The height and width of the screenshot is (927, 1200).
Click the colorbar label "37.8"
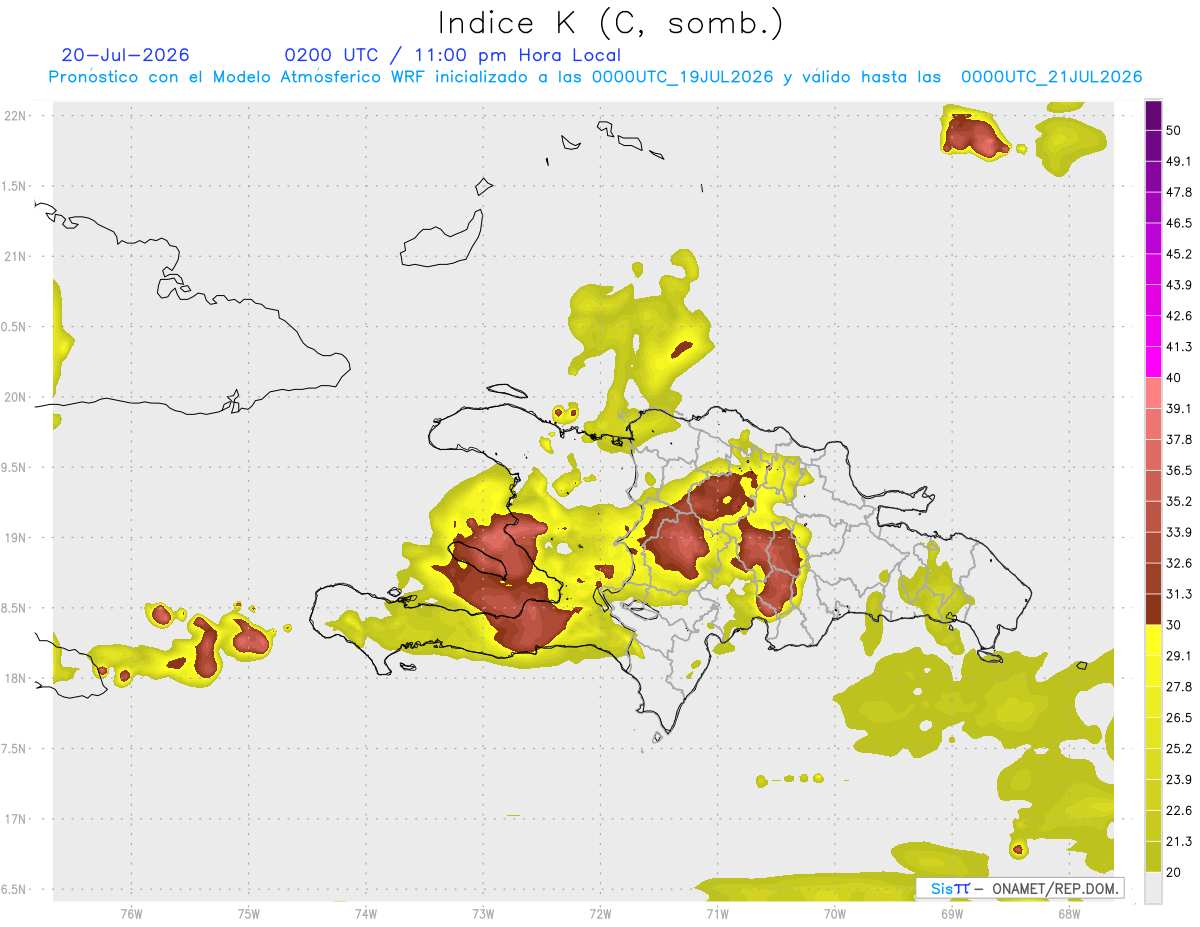(1179, 439)
